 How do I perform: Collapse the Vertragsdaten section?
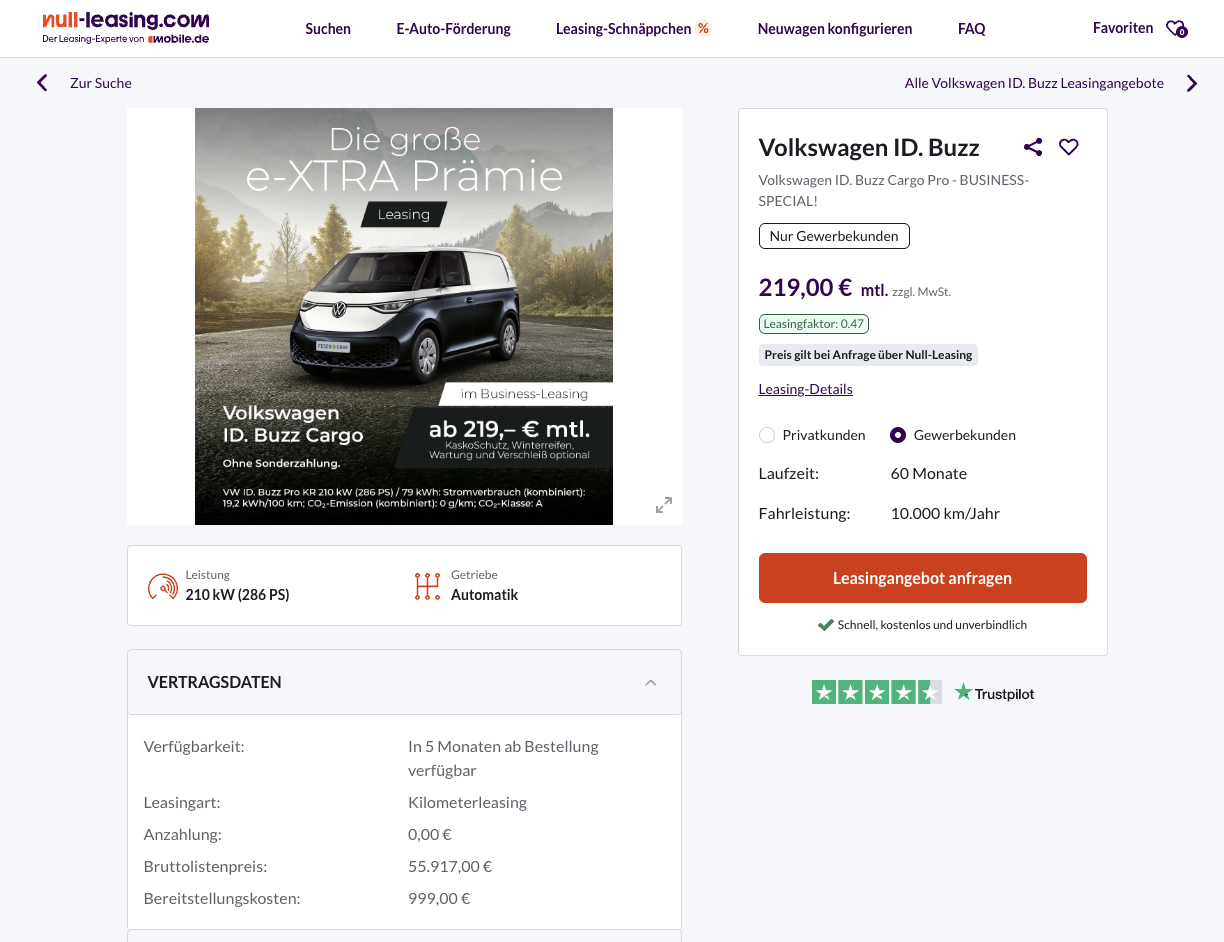coord(650,682)
